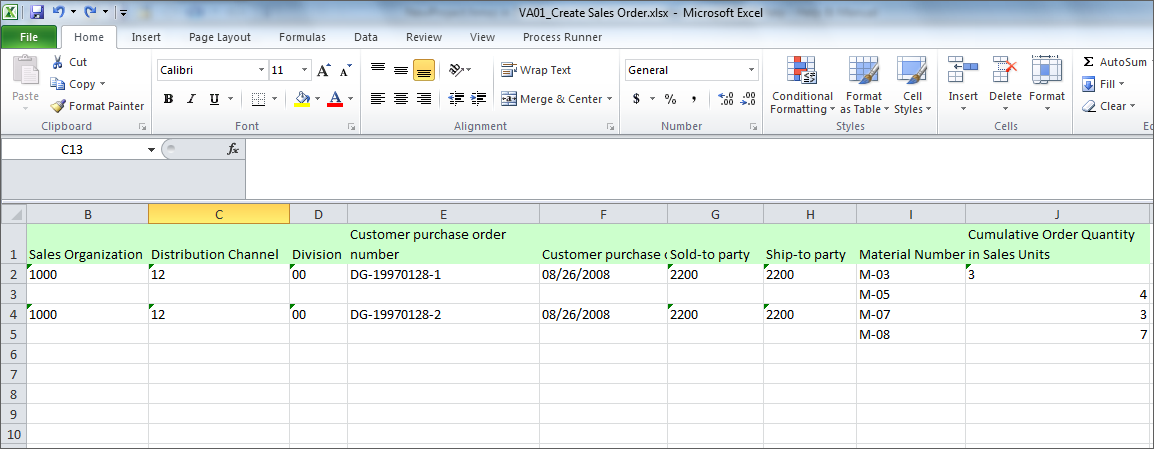The width and height of the screenshot is (1154, 449).
Task: Click the Cut scissors icon
Action: 59,62
